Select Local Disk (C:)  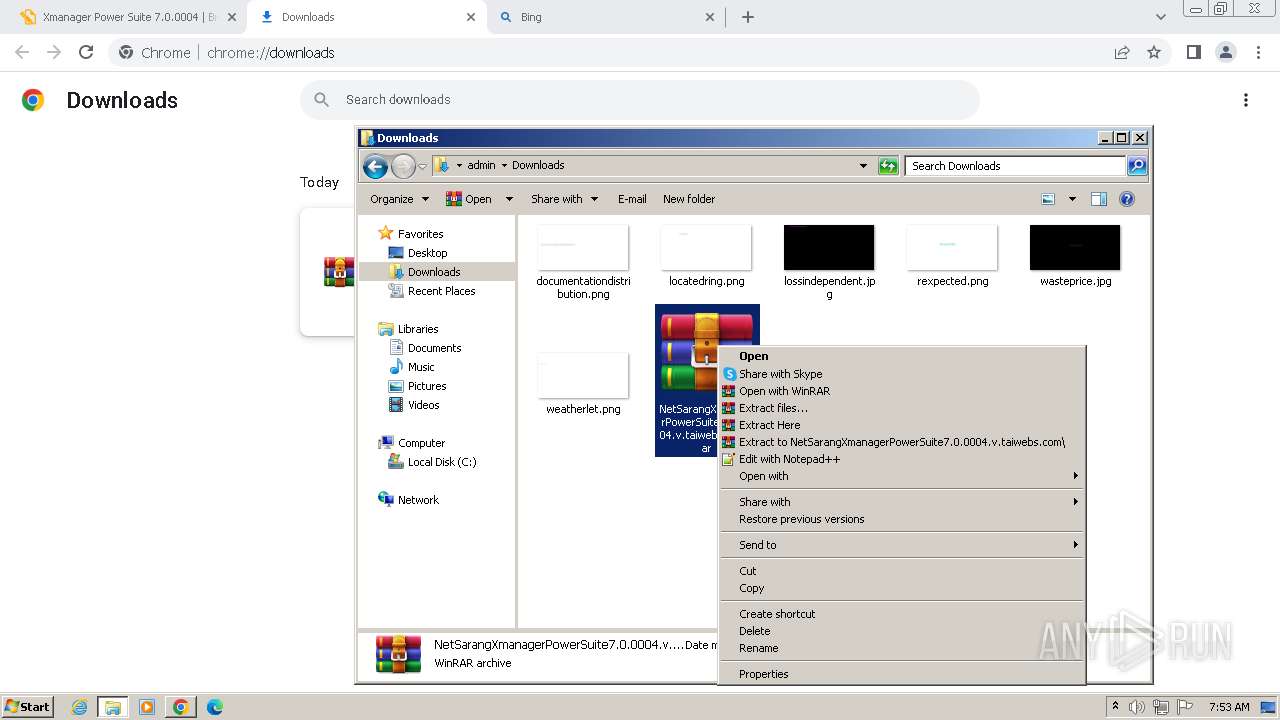pos(442,462)
